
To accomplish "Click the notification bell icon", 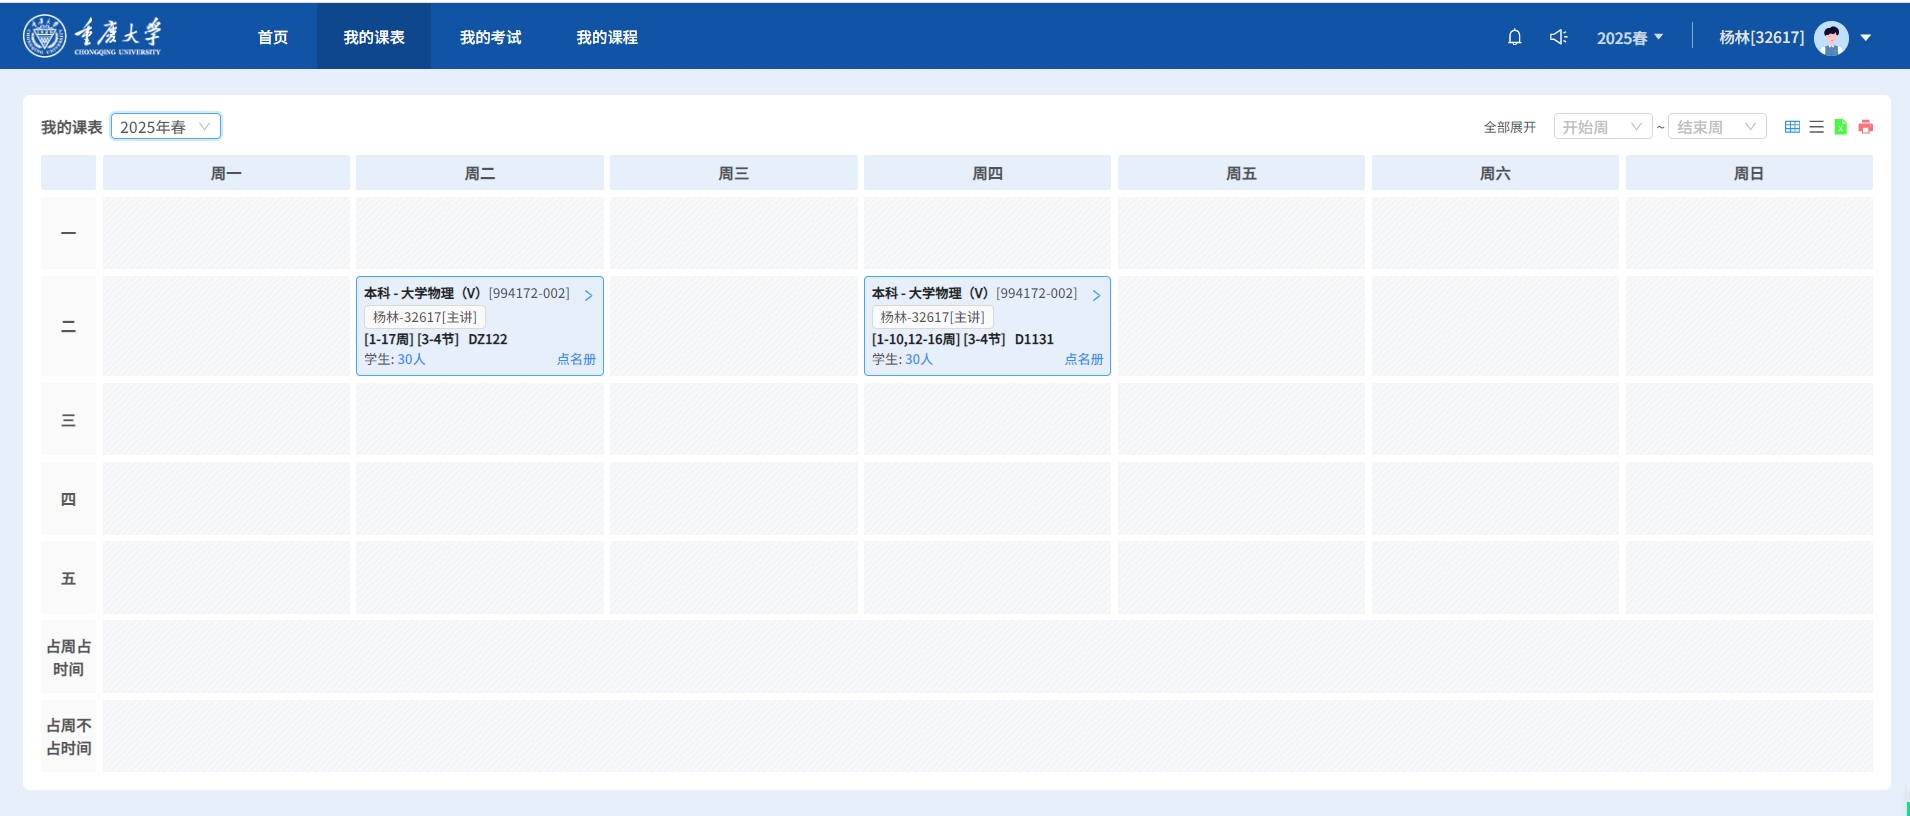I will 1514,37.
